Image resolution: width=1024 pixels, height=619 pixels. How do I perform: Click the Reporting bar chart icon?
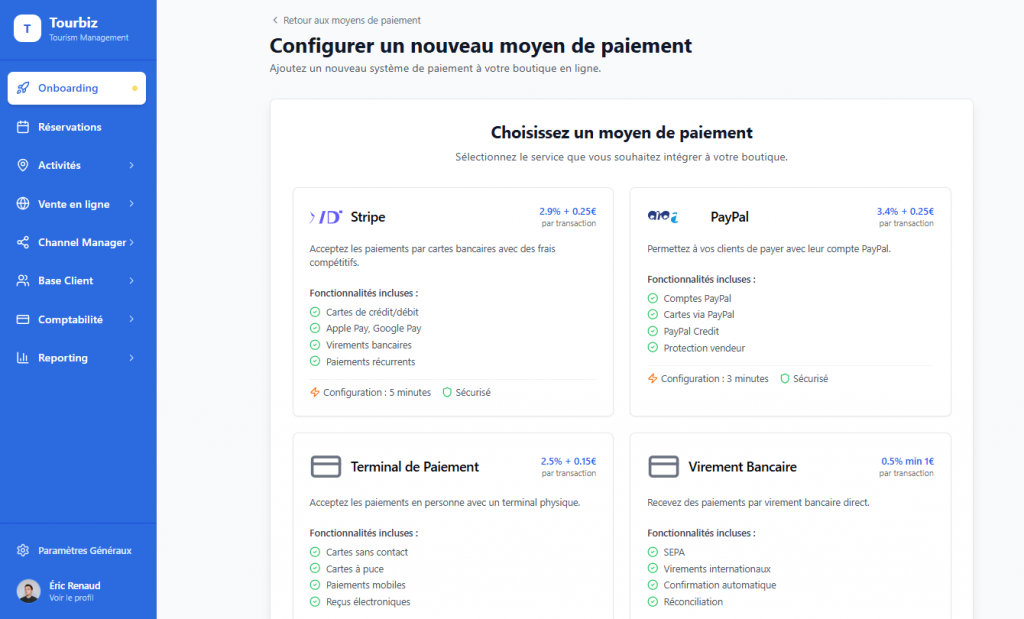[x=23, y=358]
